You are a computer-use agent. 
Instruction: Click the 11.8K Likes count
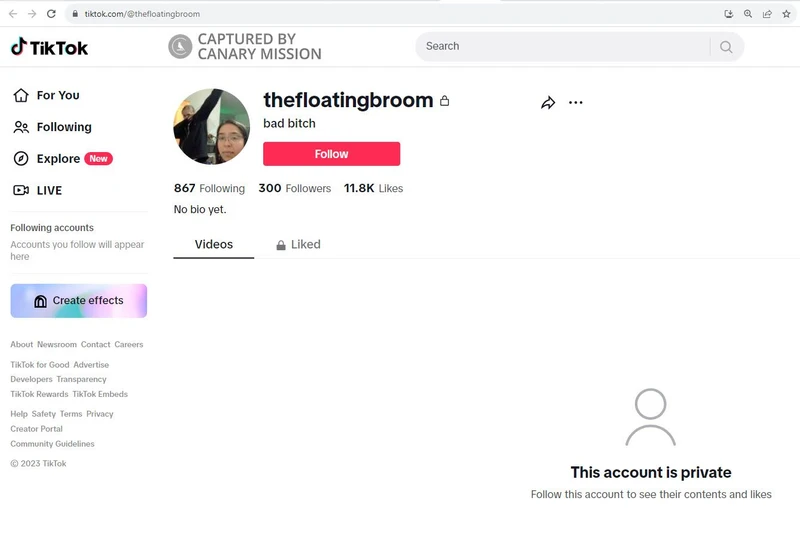tap(373, 188)
